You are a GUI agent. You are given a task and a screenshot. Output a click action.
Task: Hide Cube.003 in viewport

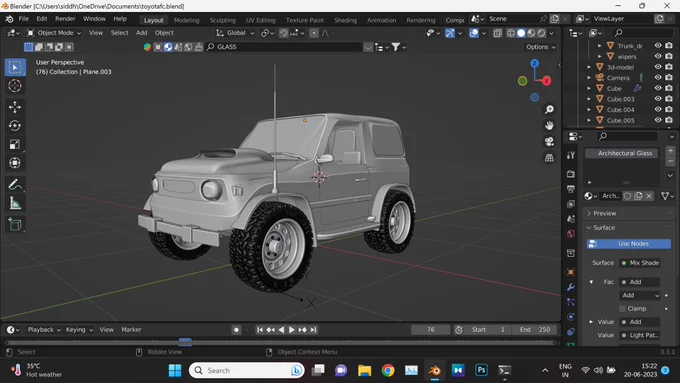click(x=658, y=99)
